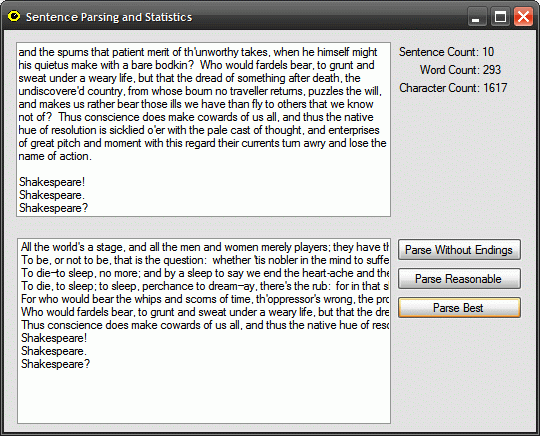This screenshot has width=540, height=436.
Task: Select the 'Word Count: 293' label
Action: pyautogui.click(x=460, y=70)
